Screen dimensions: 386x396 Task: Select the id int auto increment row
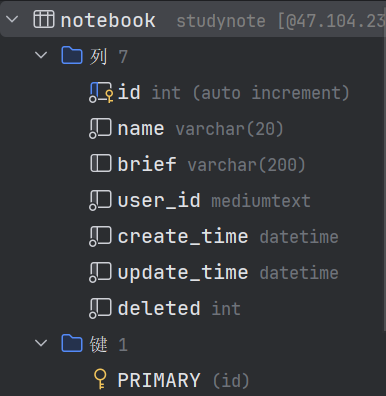pyautogui.click(x=233, y=93)
